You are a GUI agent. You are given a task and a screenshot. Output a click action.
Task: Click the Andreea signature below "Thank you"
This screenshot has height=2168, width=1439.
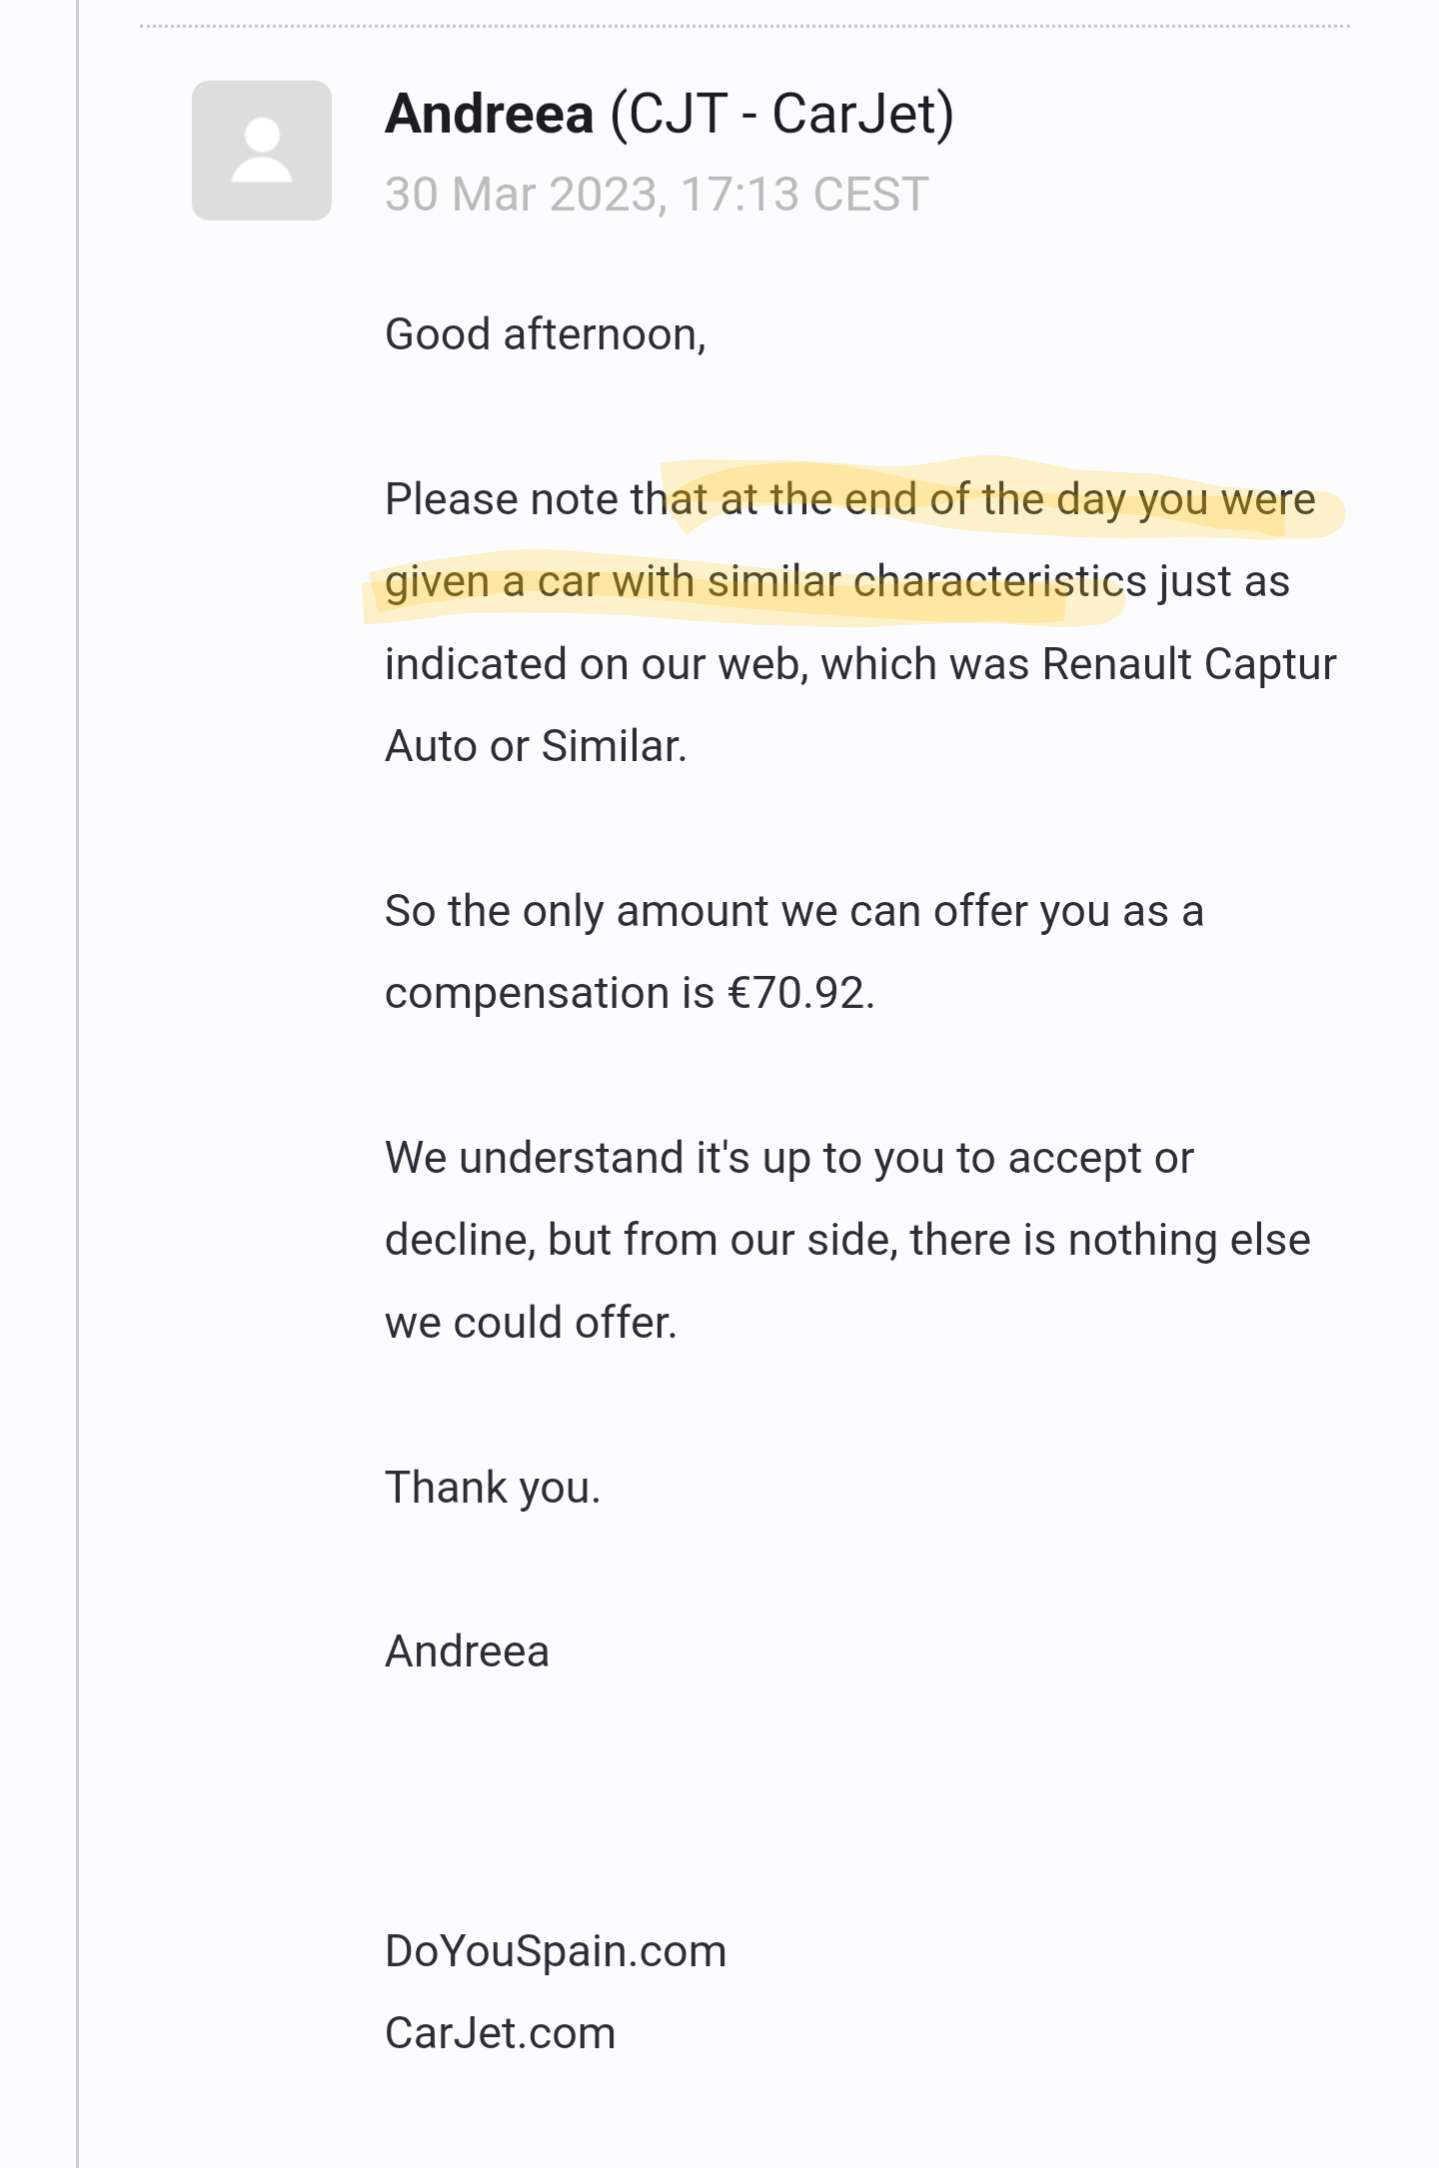pos(467,1651)
